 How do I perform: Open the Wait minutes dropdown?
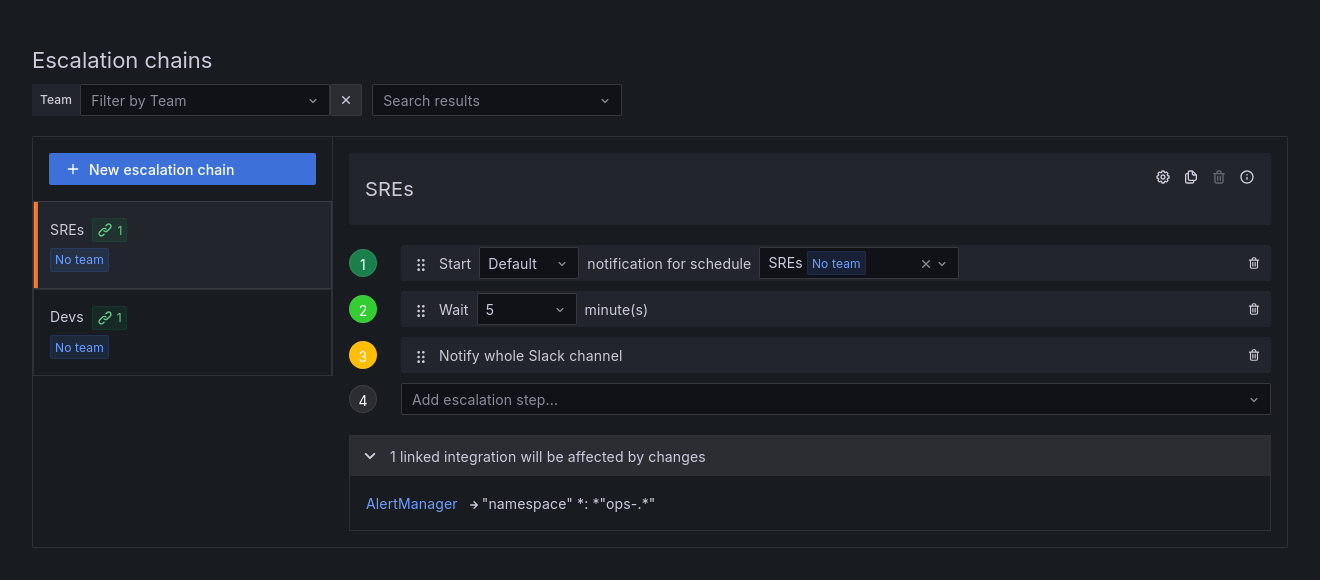(x=526, y=309)
